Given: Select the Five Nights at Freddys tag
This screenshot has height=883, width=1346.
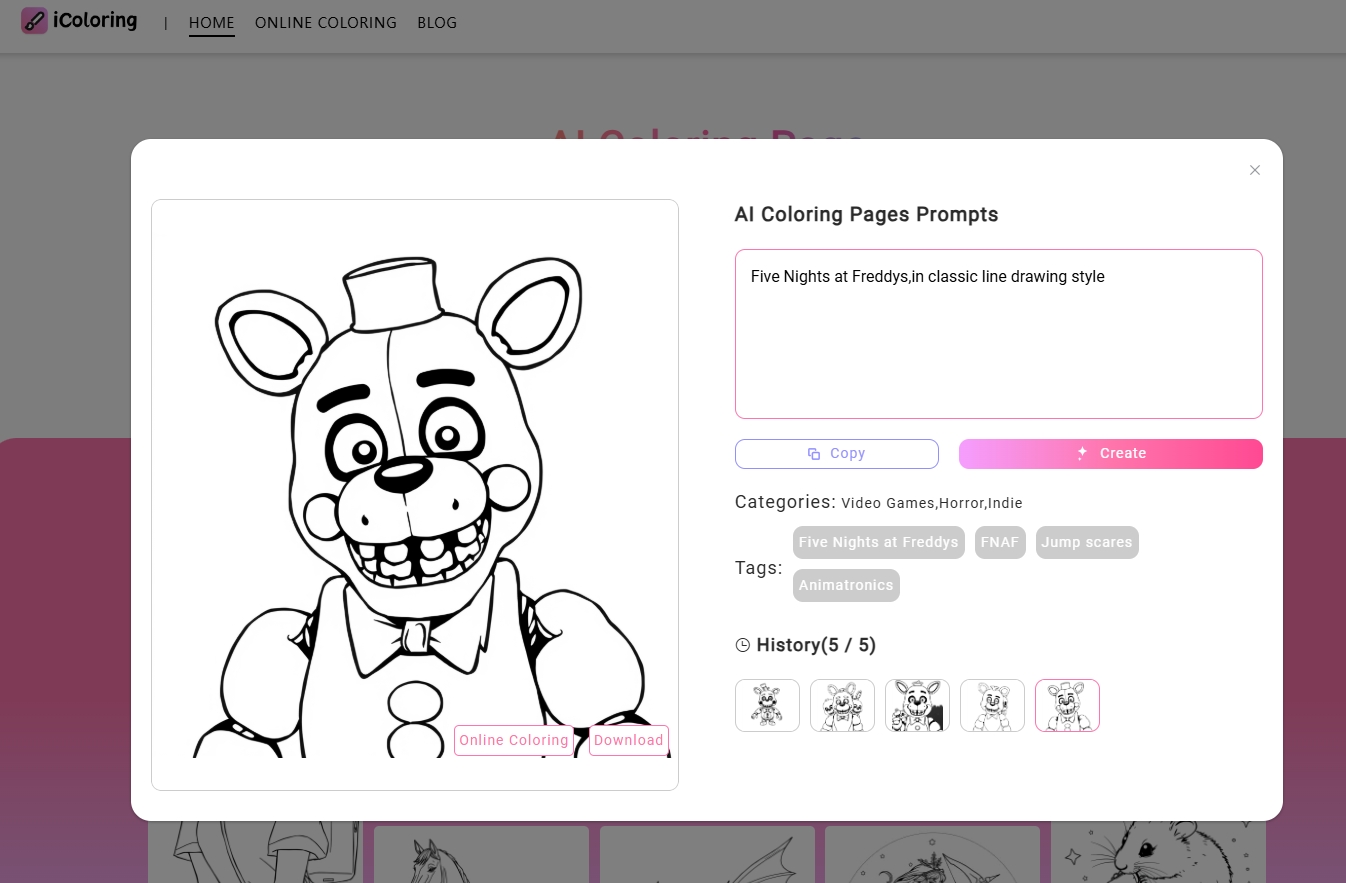Looking at the screenshot, I should coord(879,542).
